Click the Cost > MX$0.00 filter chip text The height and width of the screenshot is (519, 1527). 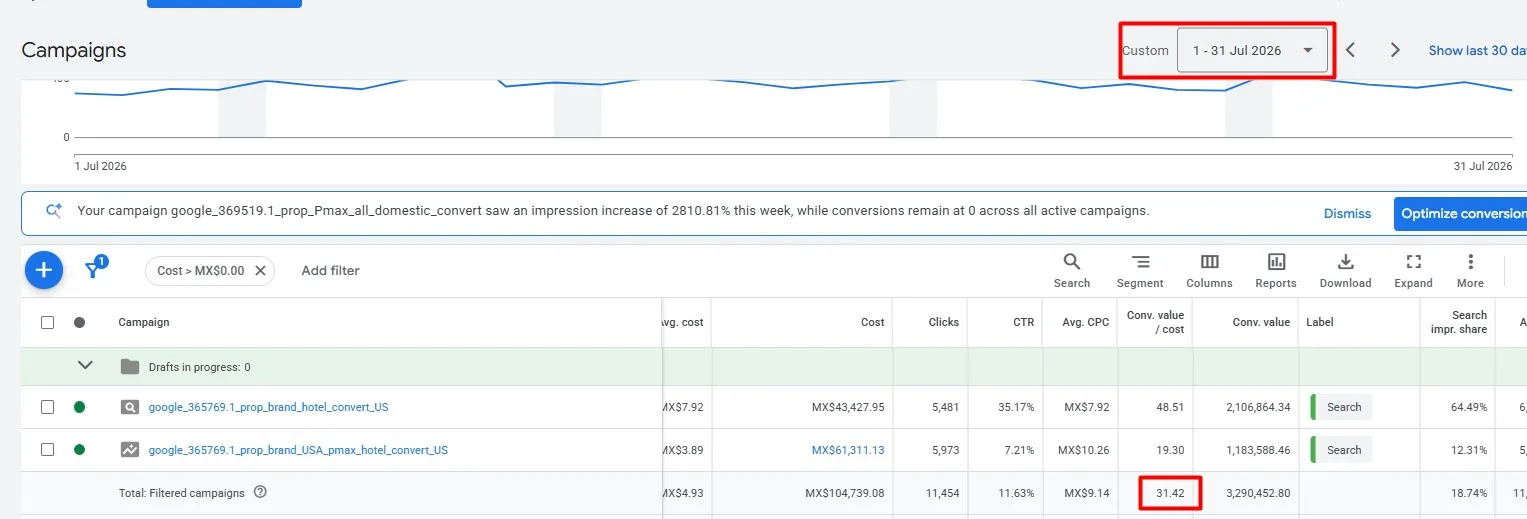200,270
